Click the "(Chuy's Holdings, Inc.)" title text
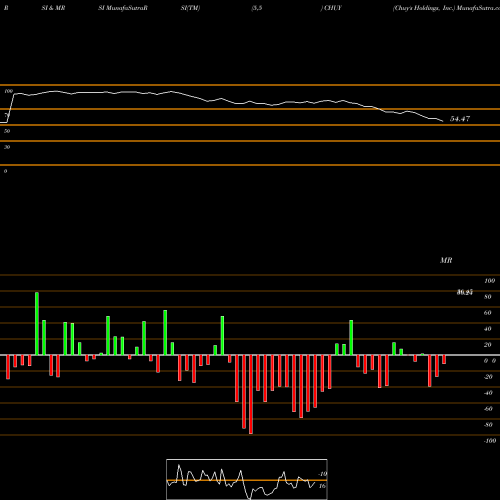This screenshot has width=500, height=500. pos(424,8)
